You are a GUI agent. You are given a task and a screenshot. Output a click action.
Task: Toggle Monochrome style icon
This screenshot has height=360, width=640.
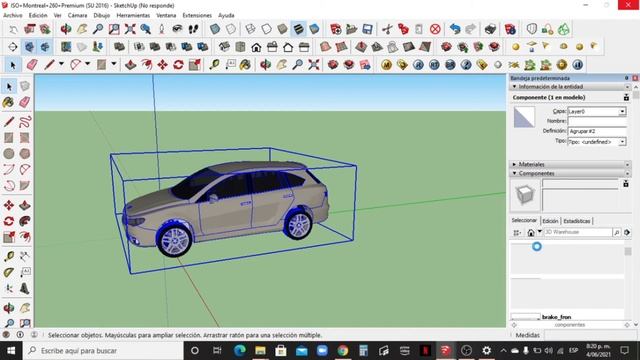click(x=314, y=29)
